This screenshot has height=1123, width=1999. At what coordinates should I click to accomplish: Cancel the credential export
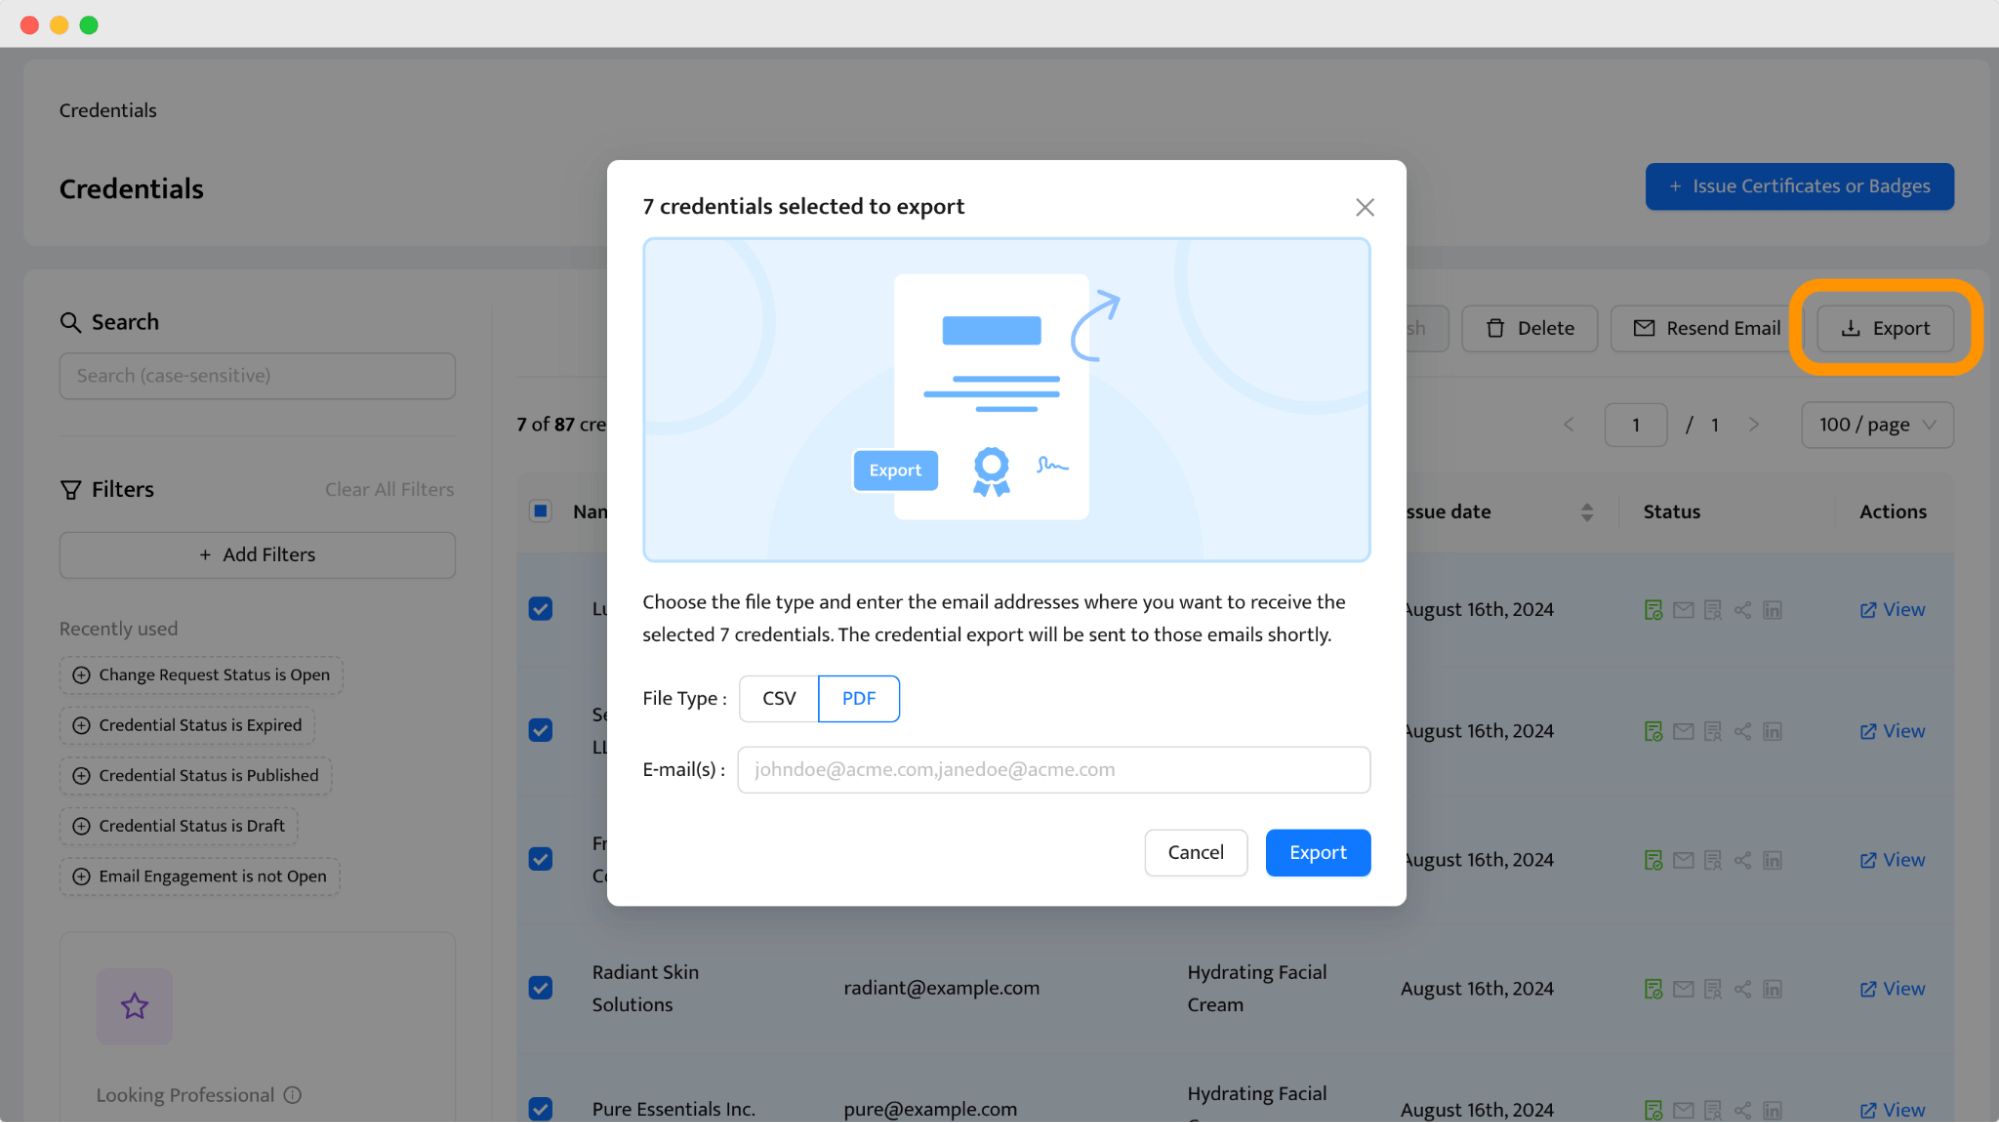click(x=1195, y=852)
